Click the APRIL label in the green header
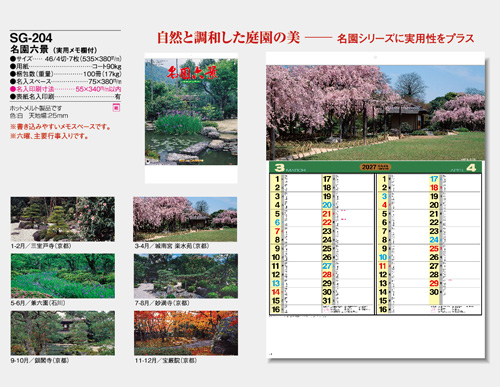The height and width of the screenshot is (387, 500). pyautogui.click(x=457, y=170)
